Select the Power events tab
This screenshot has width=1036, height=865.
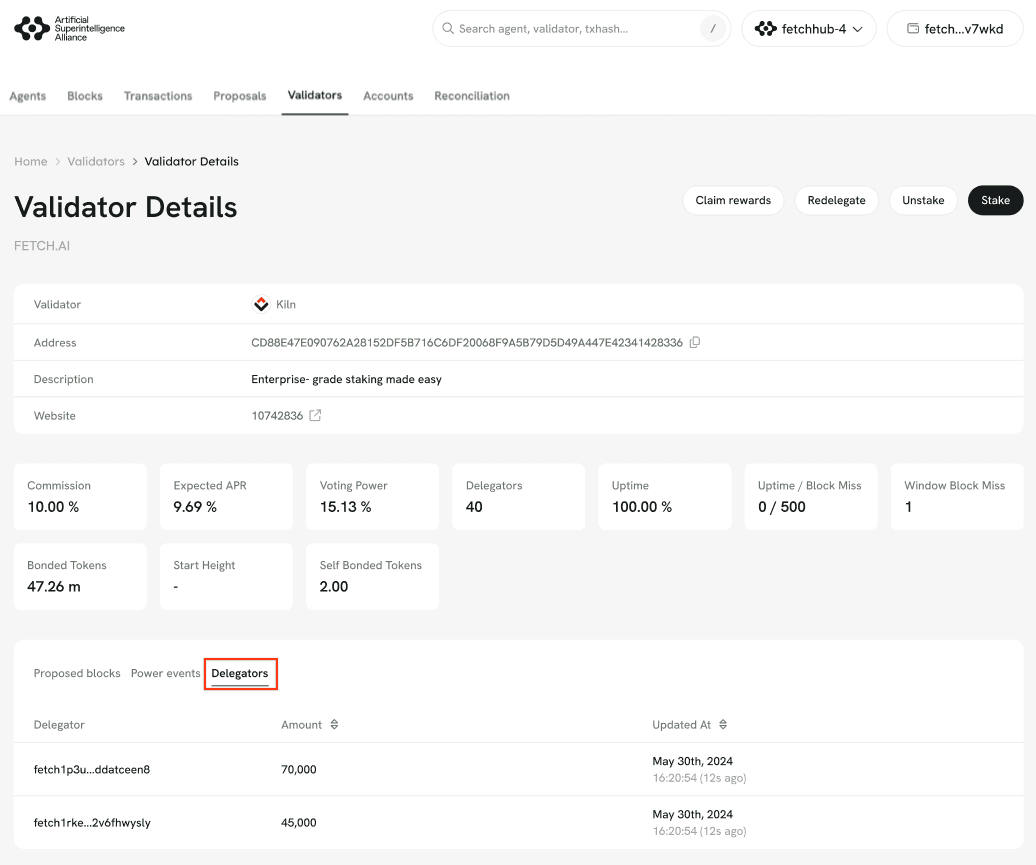166,673
